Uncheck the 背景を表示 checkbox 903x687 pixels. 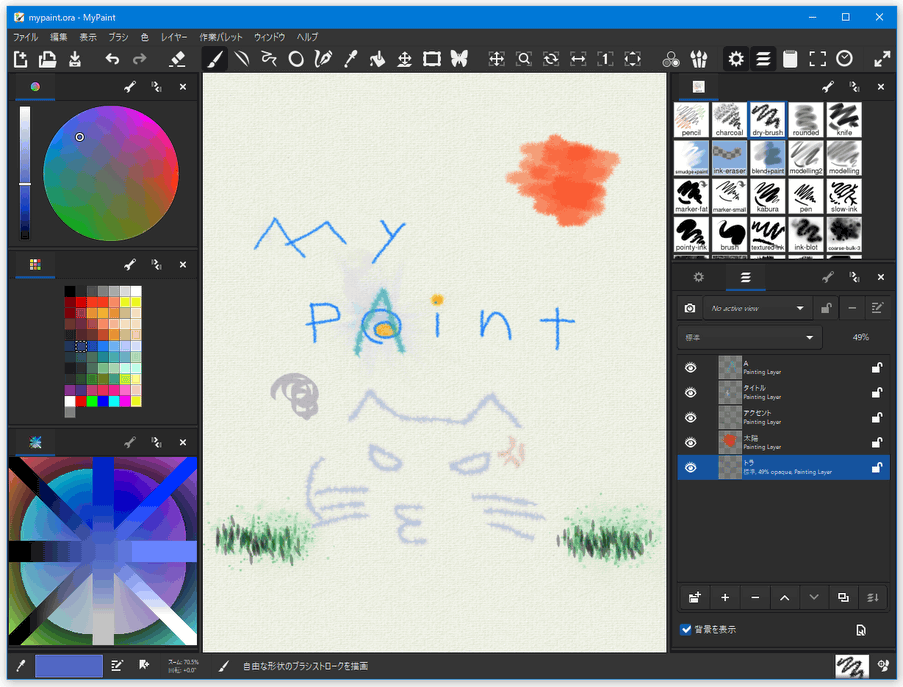685,629
